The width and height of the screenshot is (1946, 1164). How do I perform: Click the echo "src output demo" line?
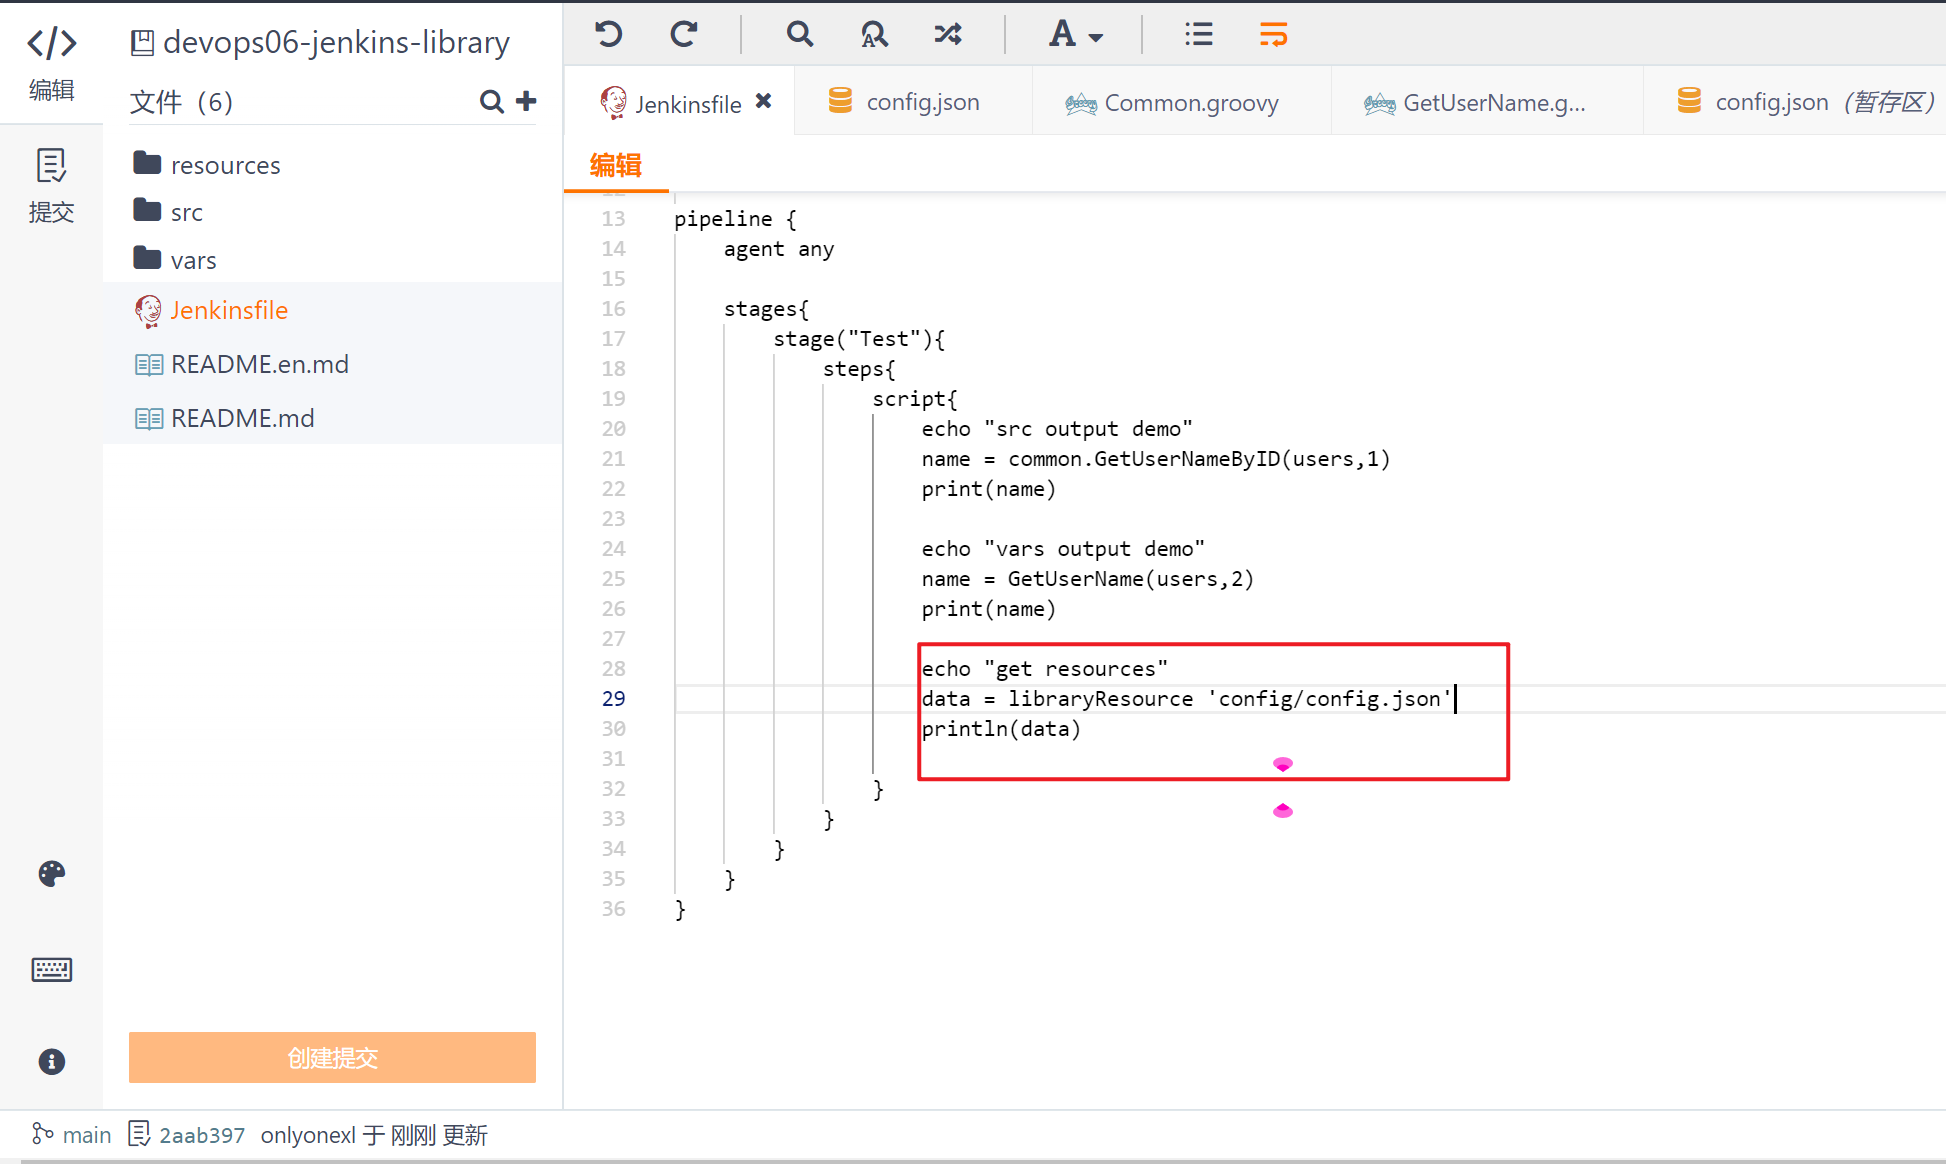[1057, 429]
